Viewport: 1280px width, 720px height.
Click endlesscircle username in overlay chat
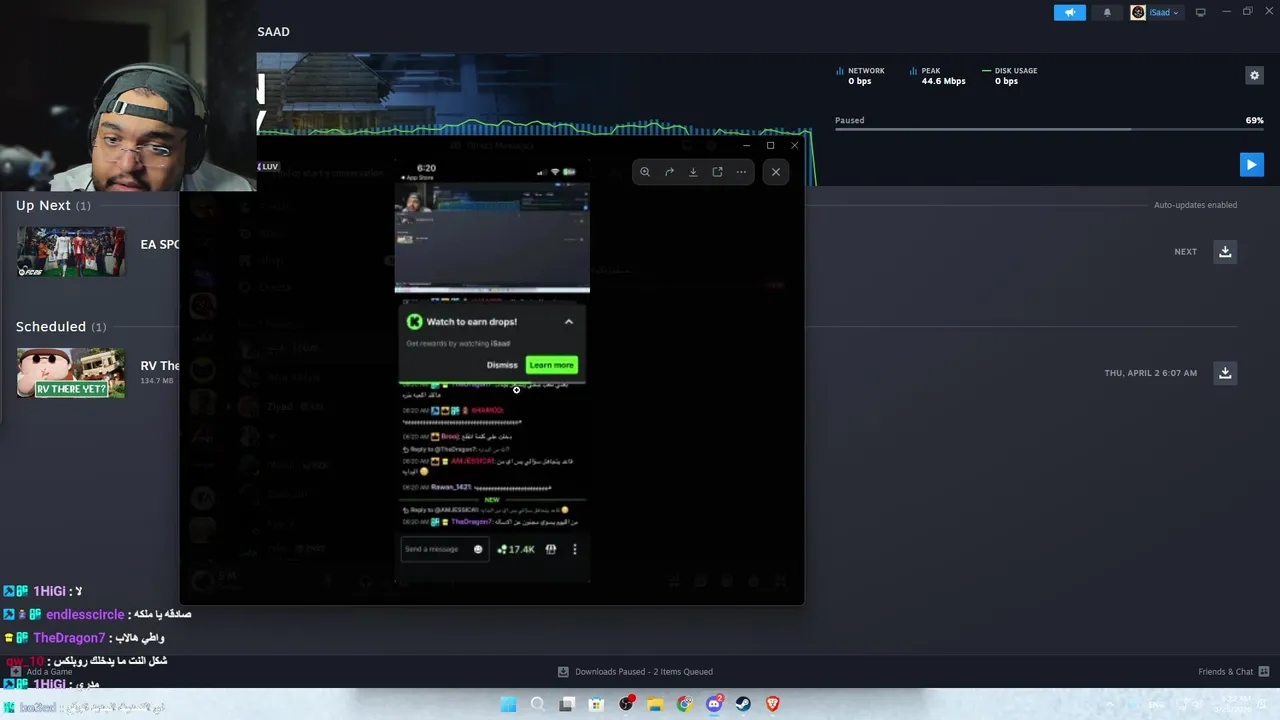[85, 615]
